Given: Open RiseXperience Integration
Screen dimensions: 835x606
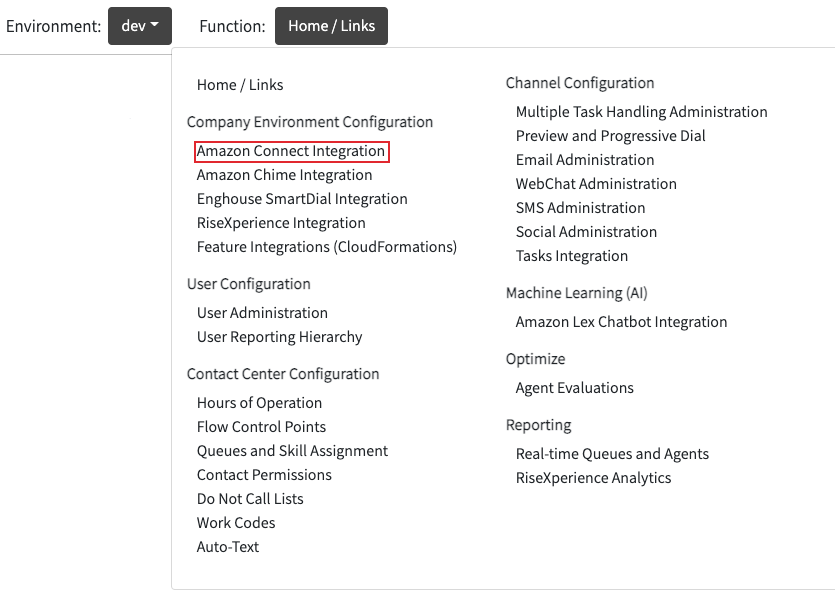Looking at the screenshot, I should (281, 223).
